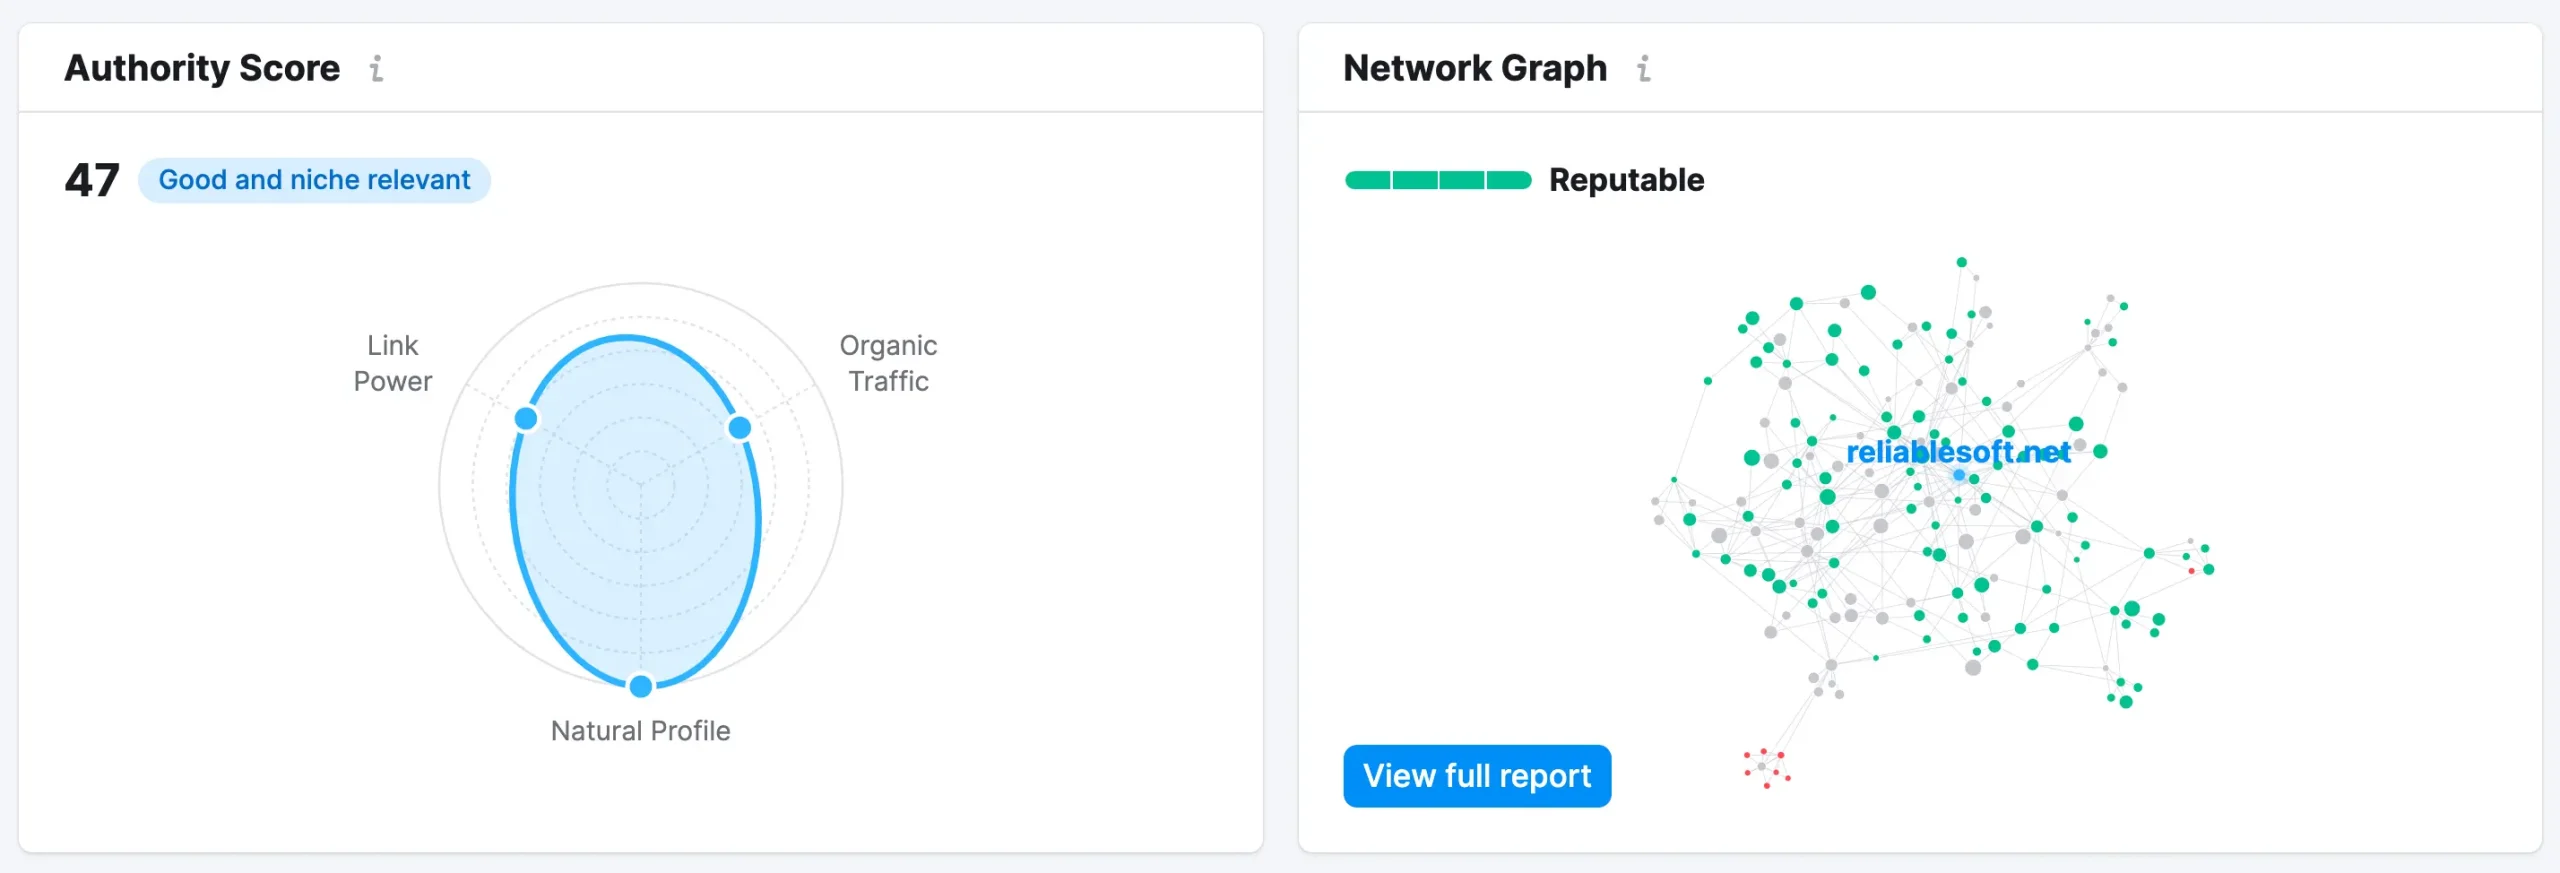Click the Network Graph info icon
Image resolution: width=2560 pixels, height=873 pixels.
point(1643,68)
